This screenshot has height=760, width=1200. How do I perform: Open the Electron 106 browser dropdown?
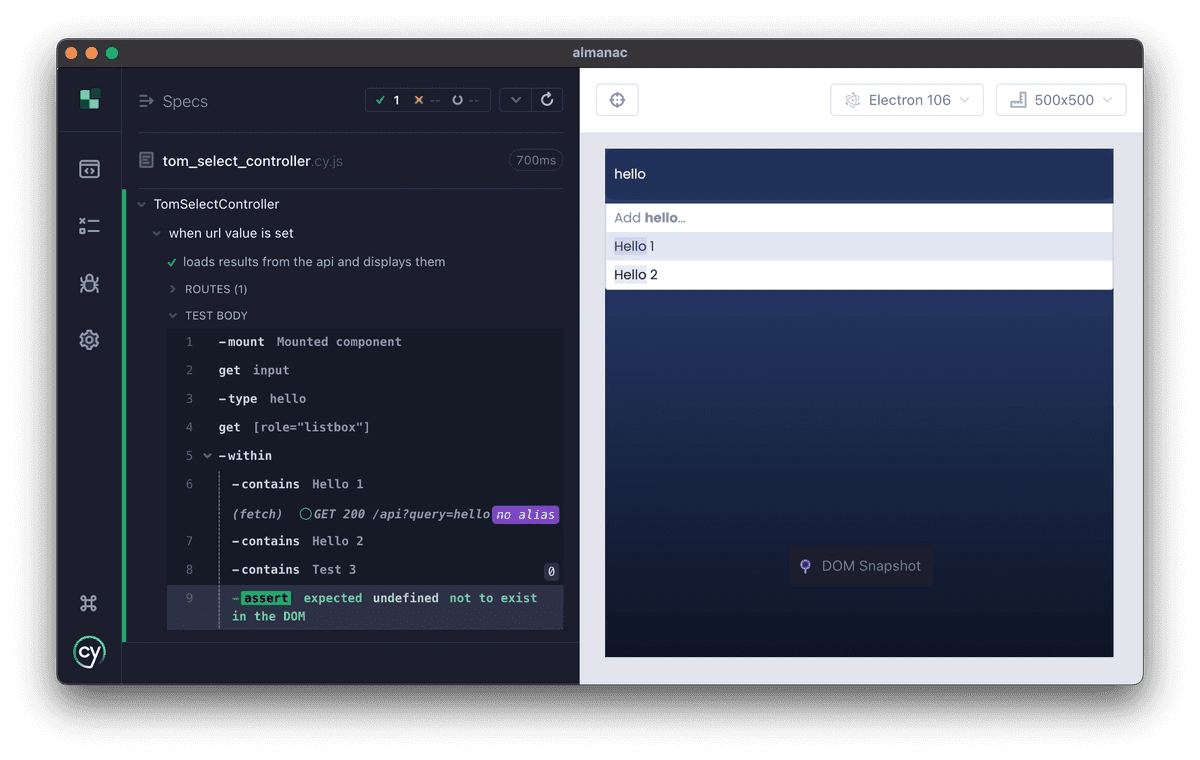[907, 100]
